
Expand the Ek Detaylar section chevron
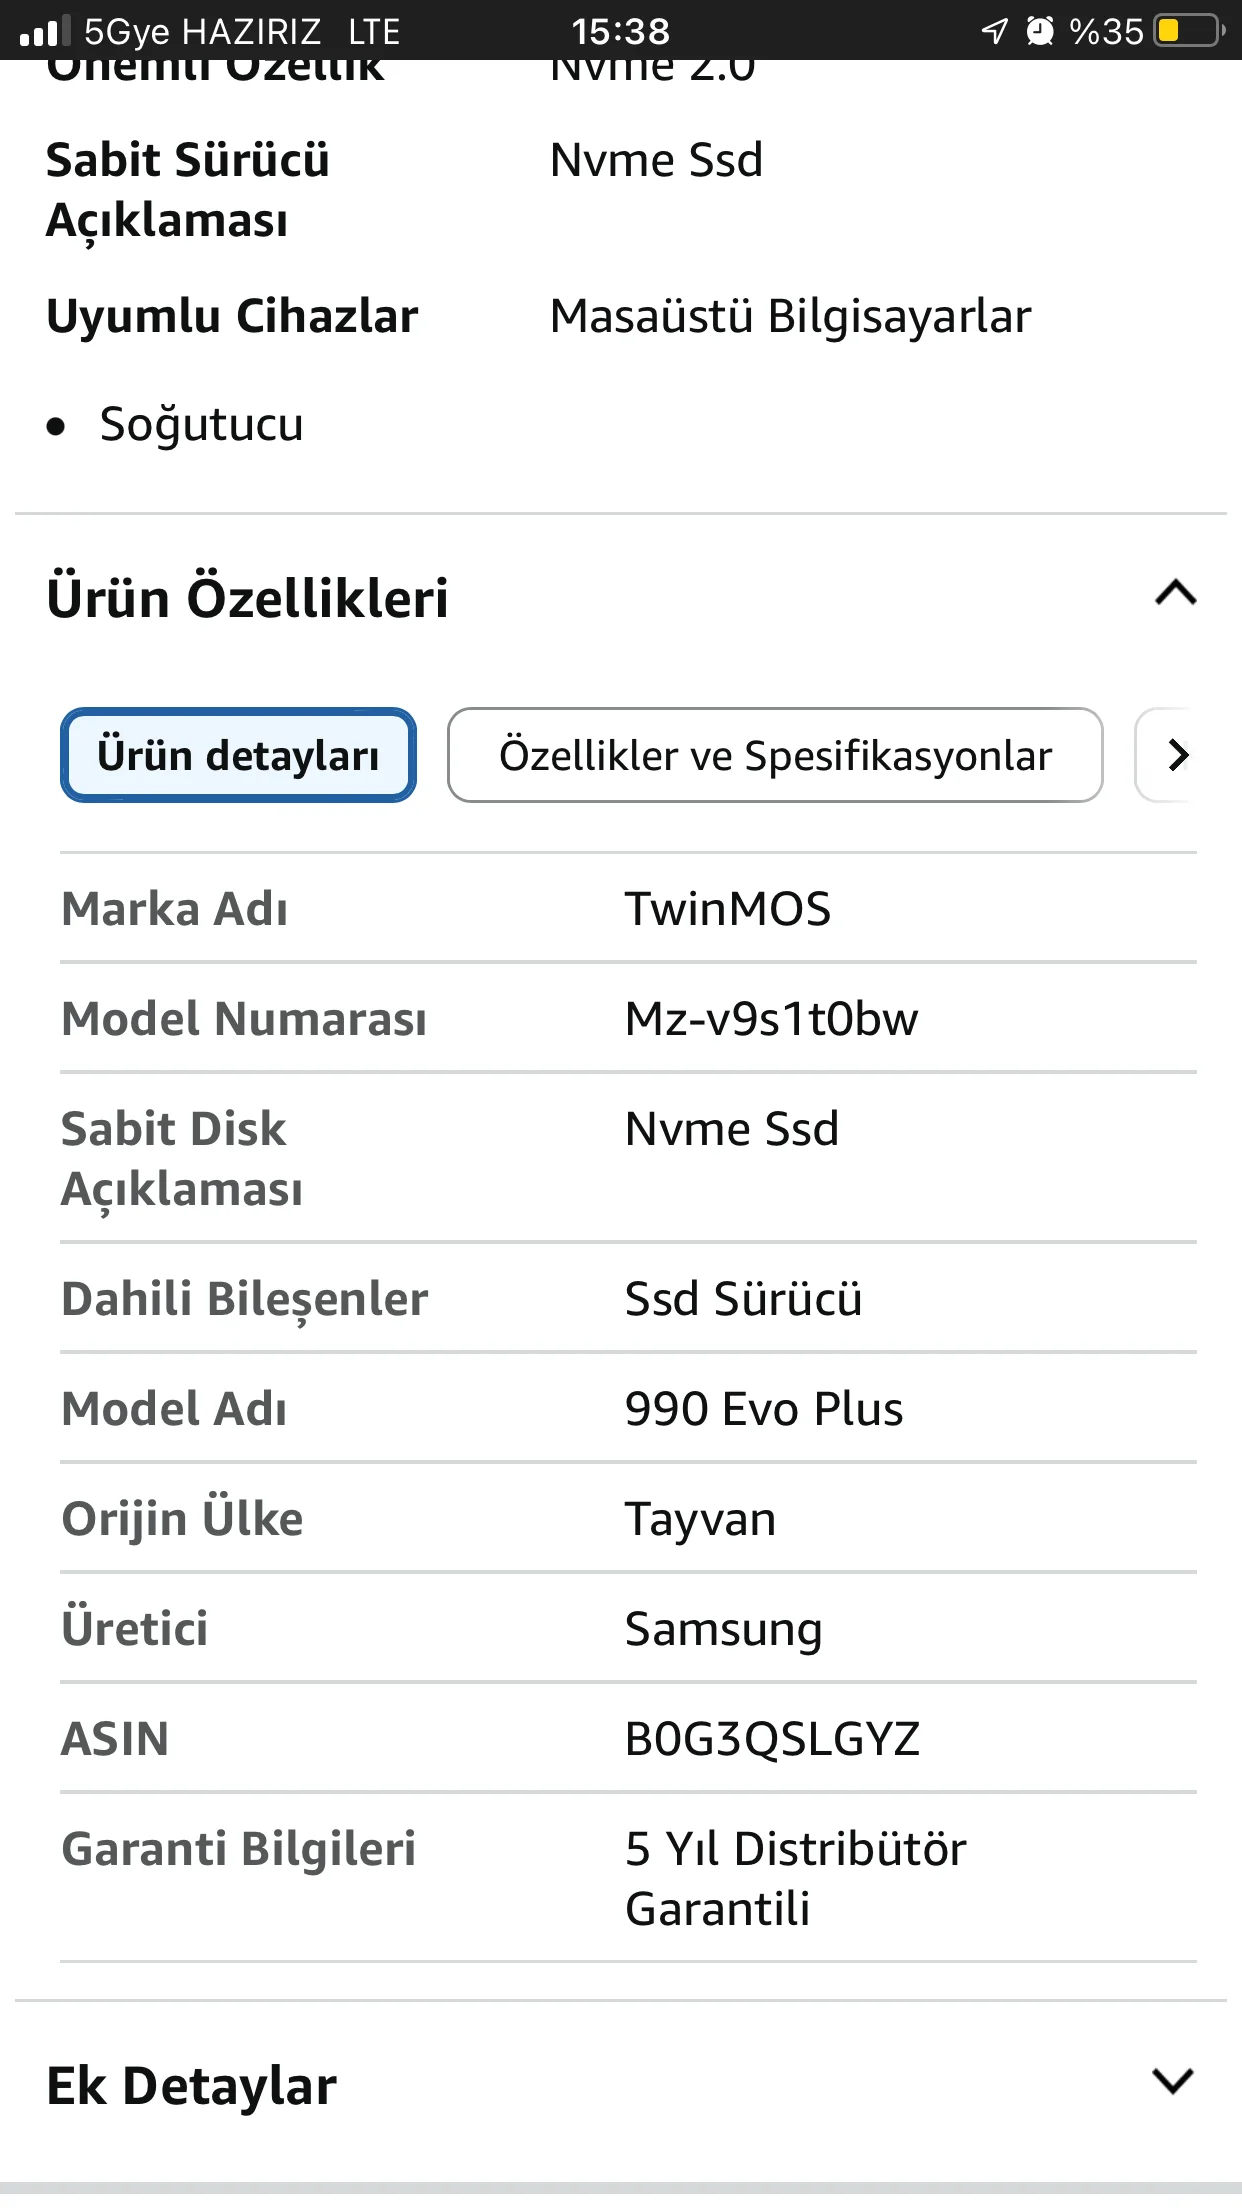point(1173,2082)
